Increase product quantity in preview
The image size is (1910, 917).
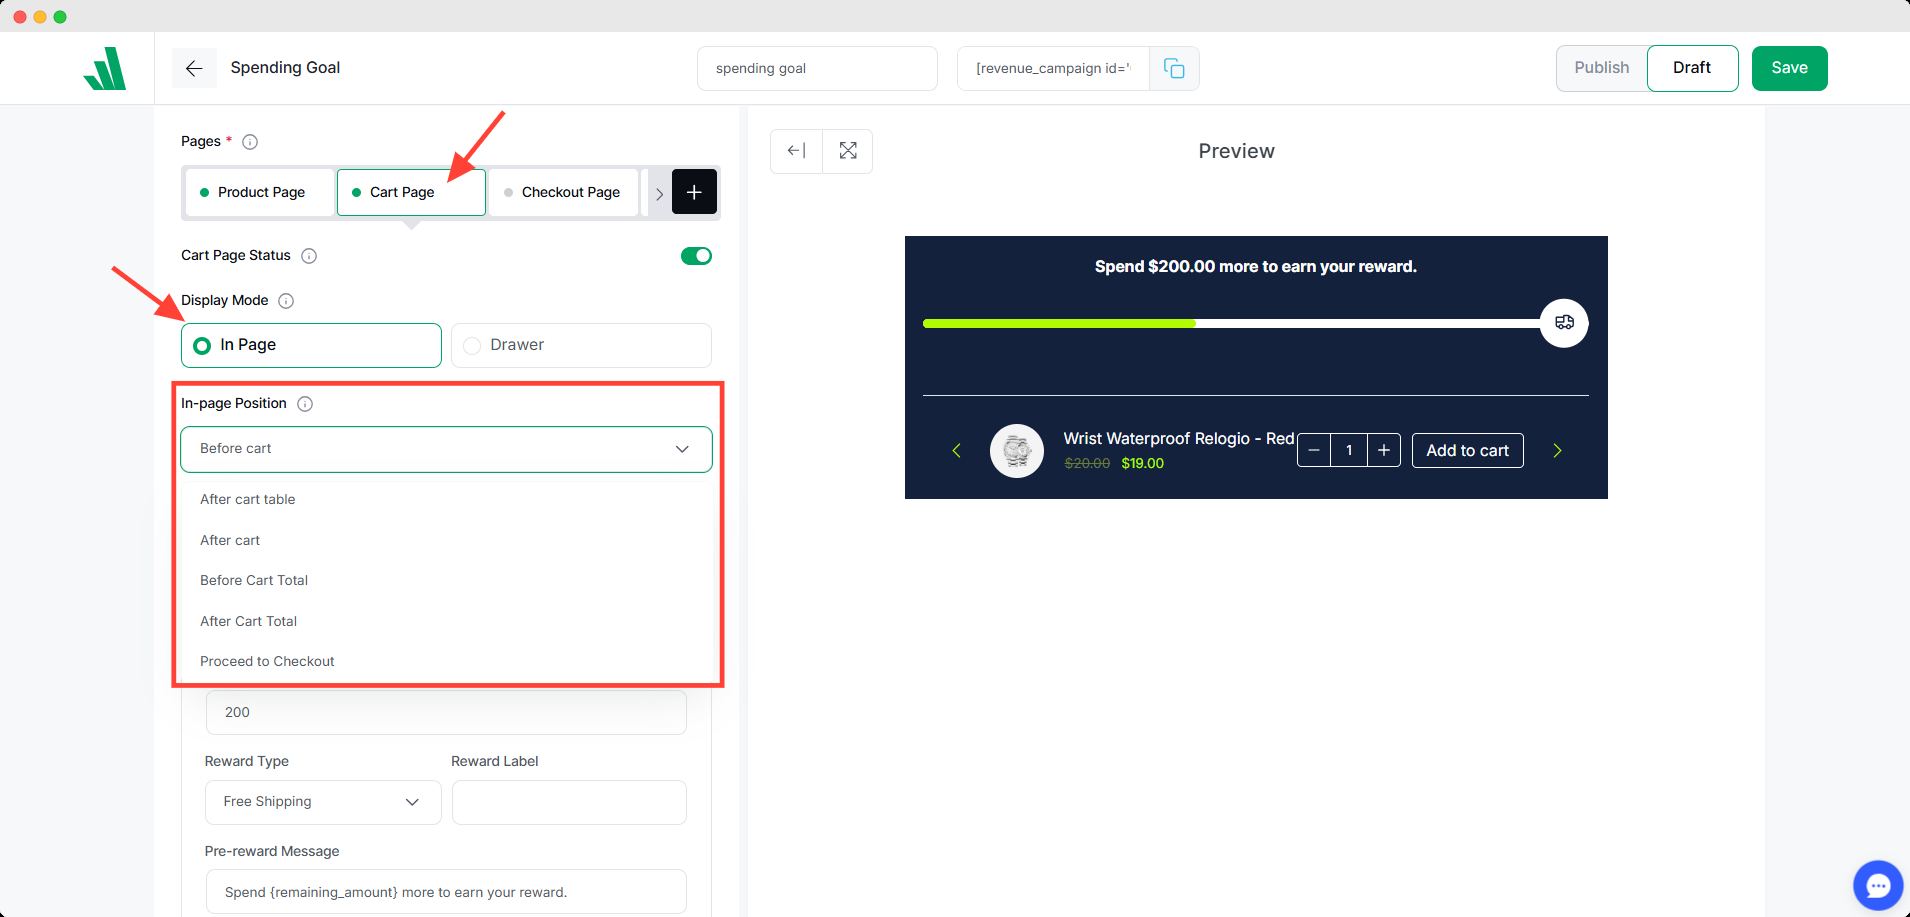coord(1384,451)
